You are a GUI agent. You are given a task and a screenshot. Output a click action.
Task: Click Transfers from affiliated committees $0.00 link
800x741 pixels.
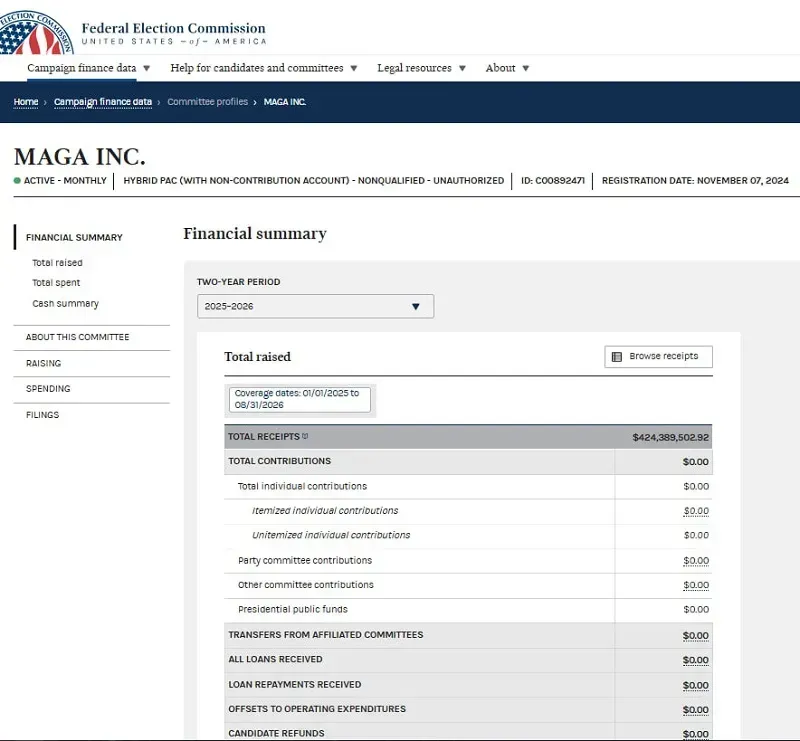coord(695,635)
